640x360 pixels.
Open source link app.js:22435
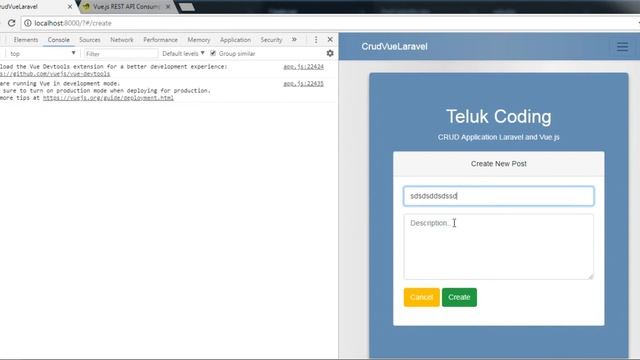point(303,84)
